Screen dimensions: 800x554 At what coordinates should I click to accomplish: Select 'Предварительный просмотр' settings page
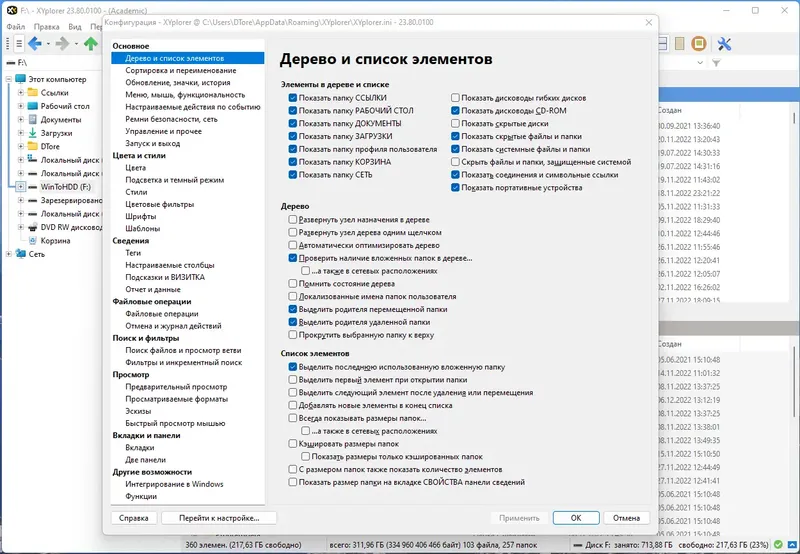(x=176, y=387)
